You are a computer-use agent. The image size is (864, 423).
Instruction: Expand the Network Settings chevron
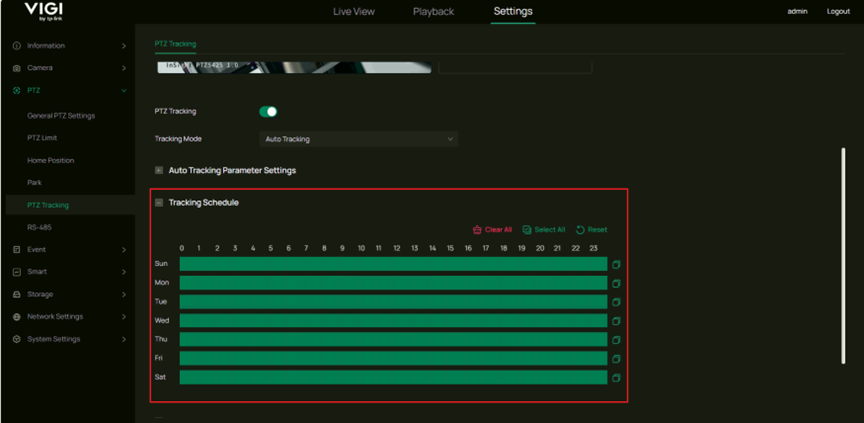(124, 317)
